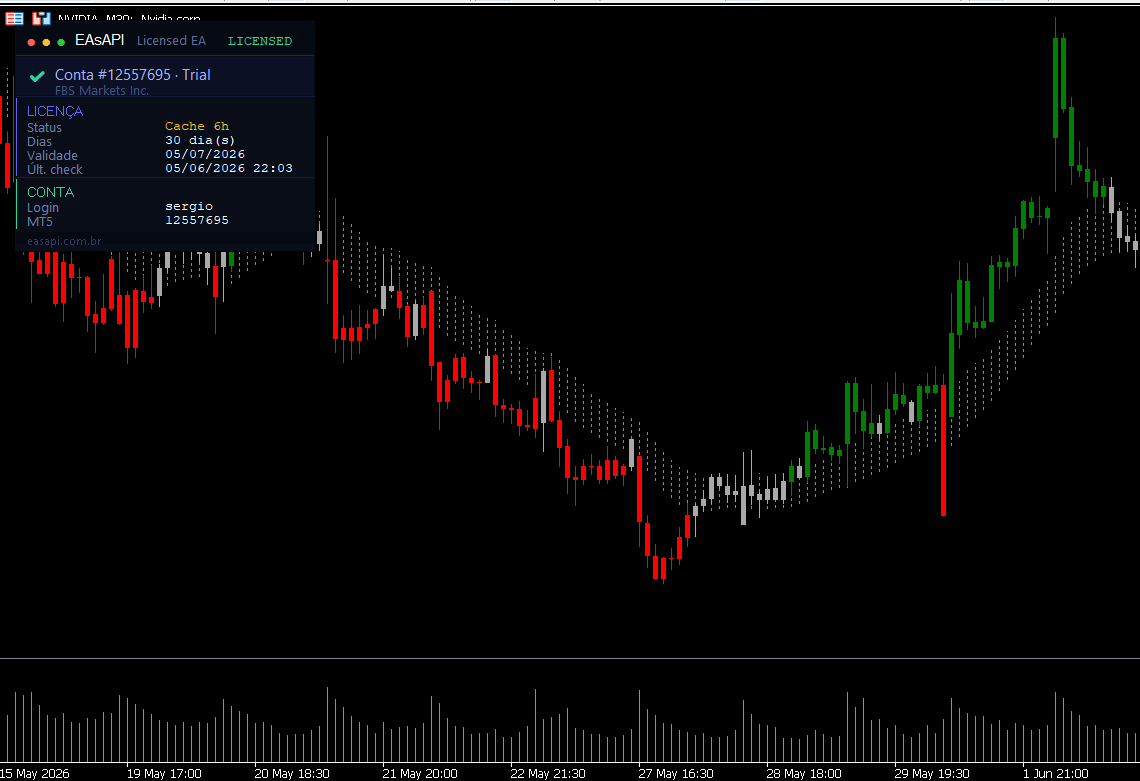This screenshot has width=1140, height=781.
Task: Click the 'Dias' label
Action: pyautogui.click(x=39, y=142)
